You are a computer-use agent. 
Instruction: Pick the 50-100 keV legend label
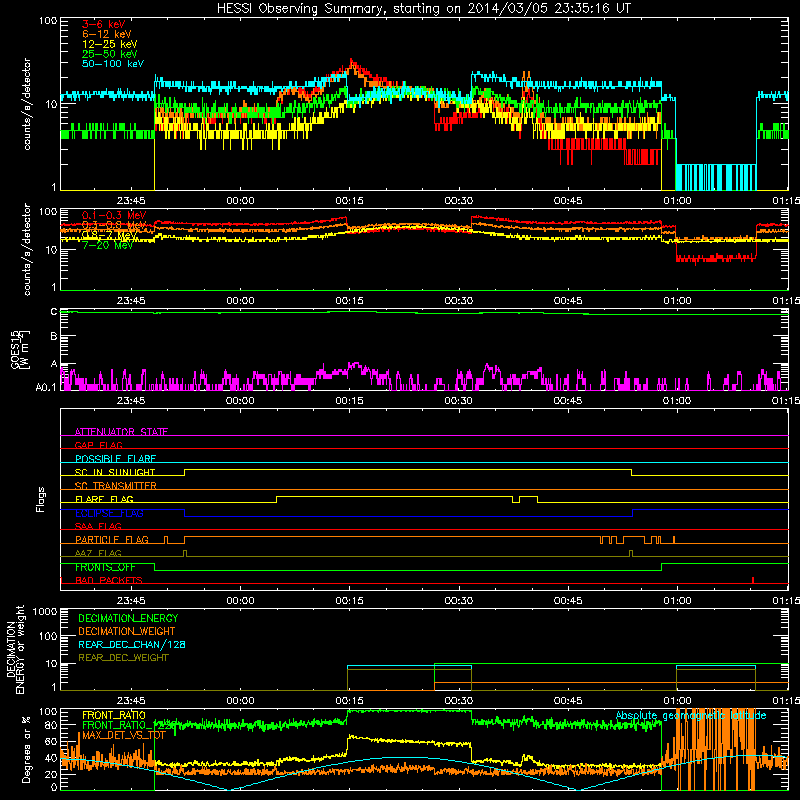pos(113,64)
